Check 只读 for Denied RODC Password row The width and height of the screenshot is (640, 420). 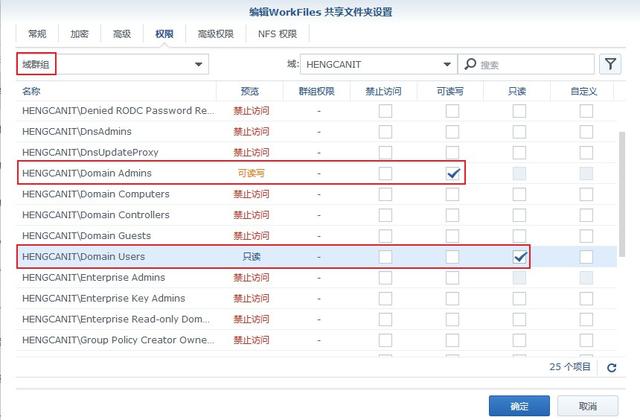pos(519,111)
